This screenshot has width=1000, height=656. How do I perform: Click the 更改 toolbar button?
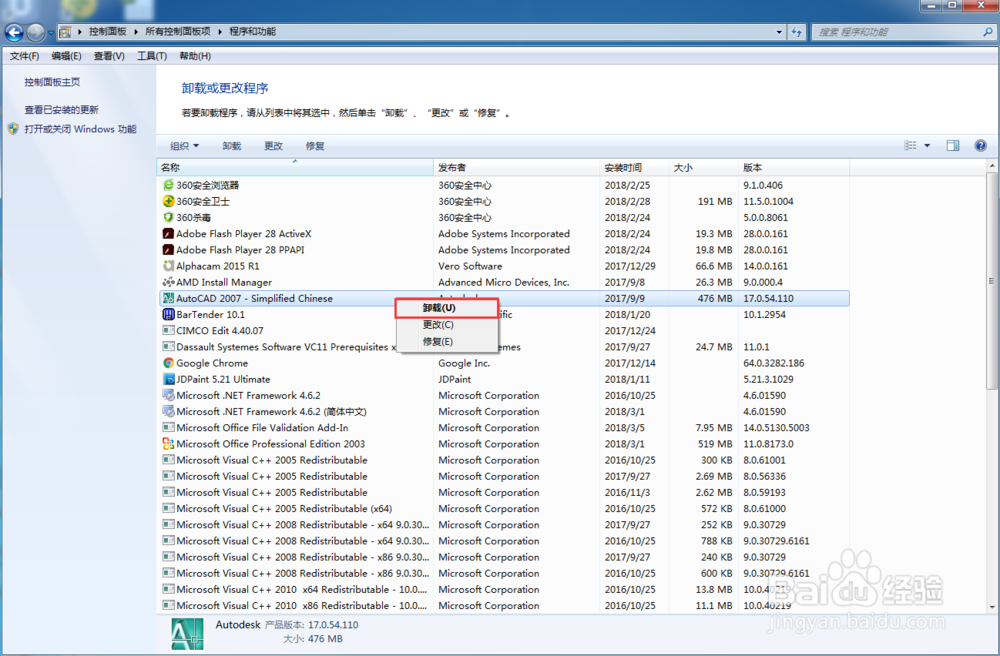[274, 146]
